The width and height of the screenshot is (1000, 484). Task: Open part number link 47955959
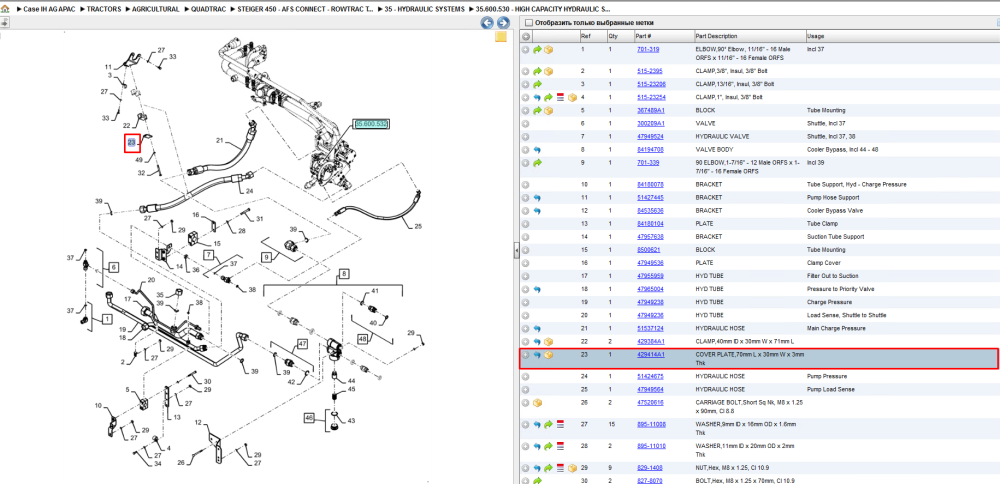coord(651,276)
